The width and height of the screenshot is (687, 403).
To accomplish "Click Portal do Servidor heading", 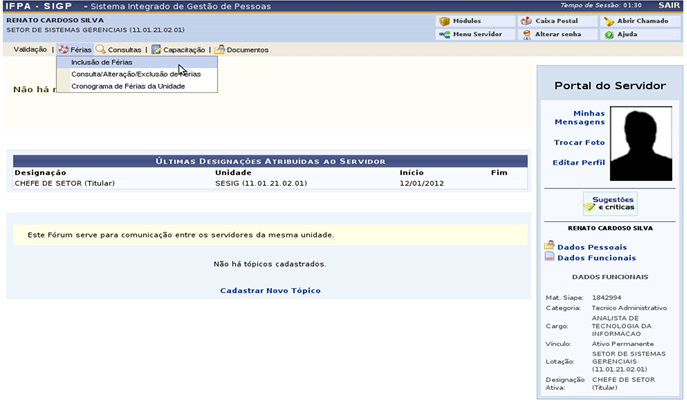I will click(x=610, y=86).
